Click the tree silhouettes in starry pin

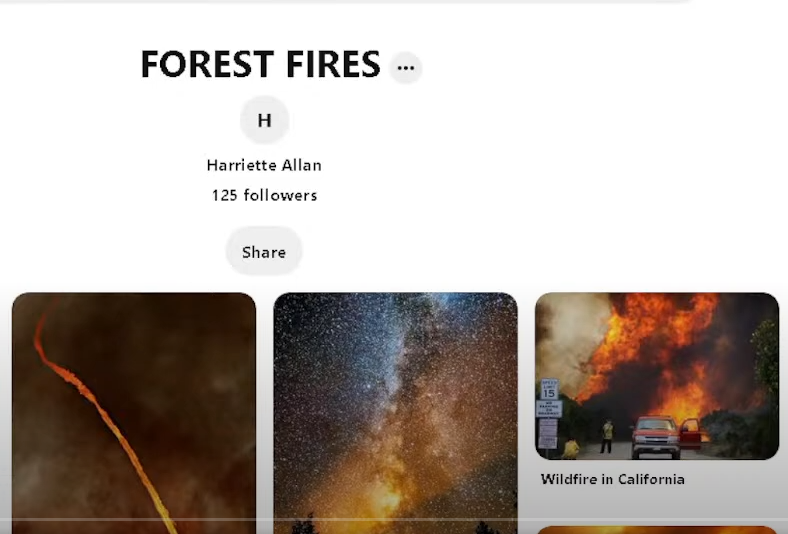[397, 526]
